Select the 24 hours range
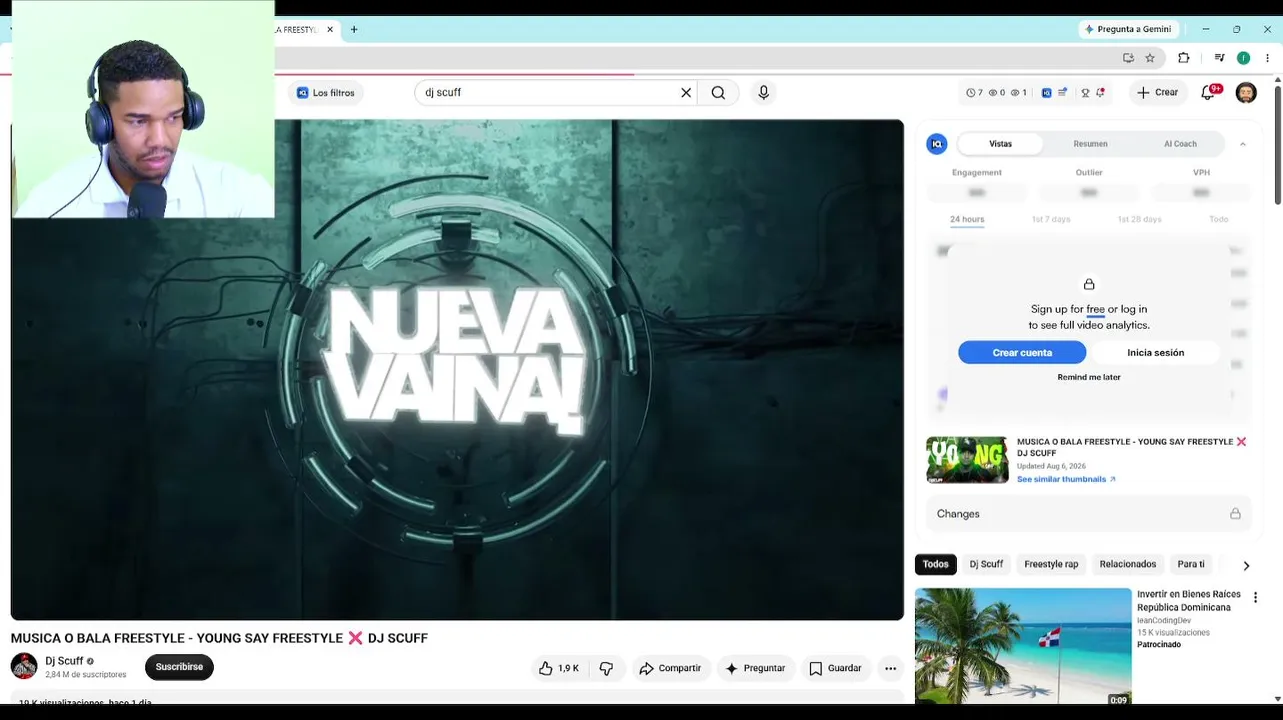 pyautogui.click(x=967, y=219)
